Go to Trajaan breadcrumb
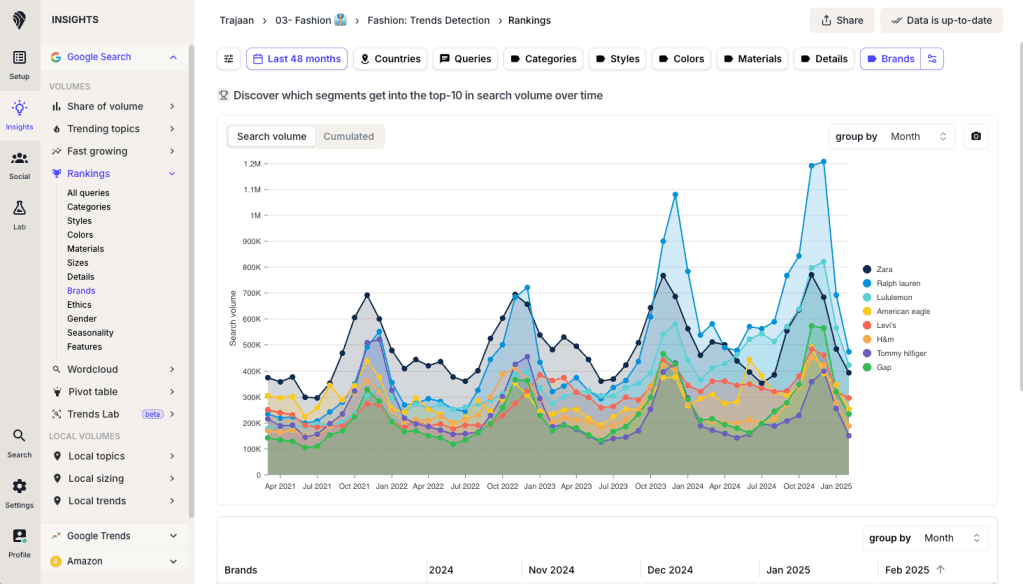The height and width of the screenshot is (584, 1023). tap(237, 20)
